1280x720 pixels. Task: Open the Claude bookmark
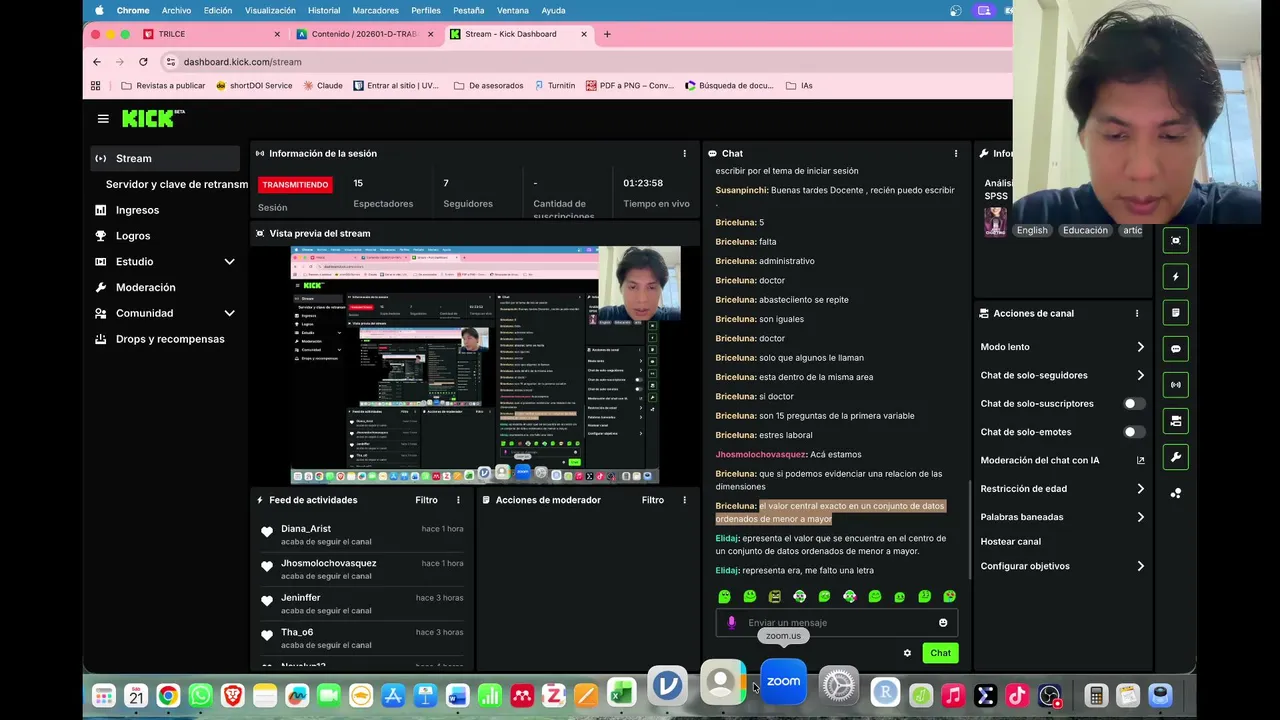322,85
